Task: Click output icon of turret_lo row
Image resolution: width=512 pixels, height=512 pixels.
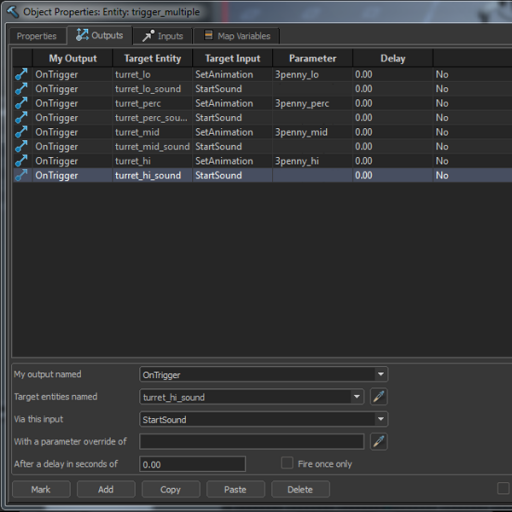Action: (x=21, y=74)
